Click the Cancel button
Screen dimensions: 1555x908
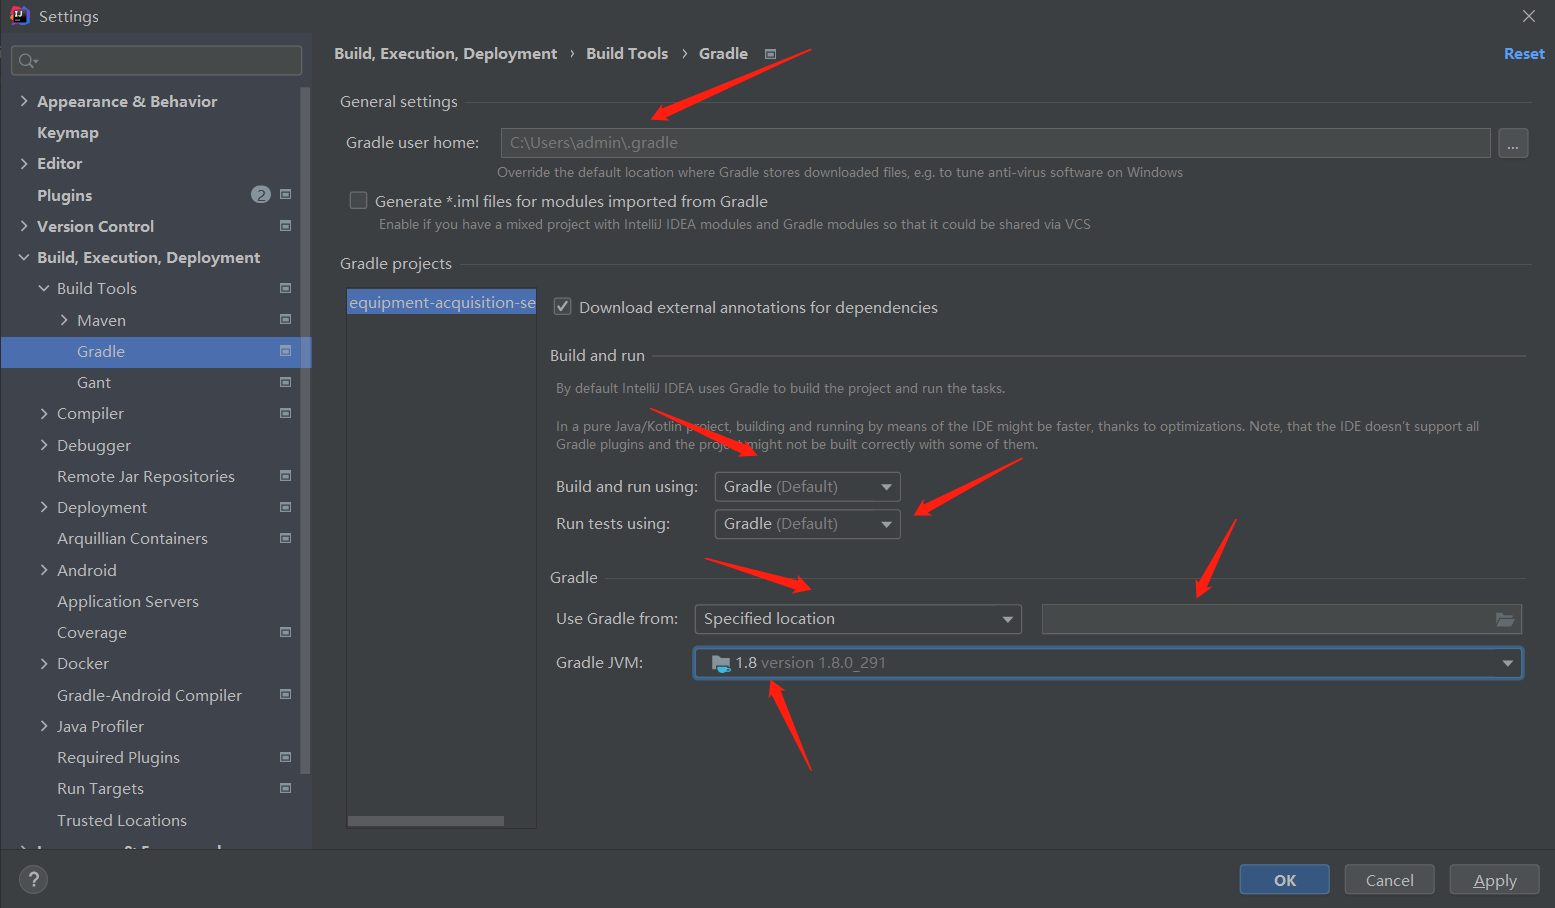(1390, 880)
